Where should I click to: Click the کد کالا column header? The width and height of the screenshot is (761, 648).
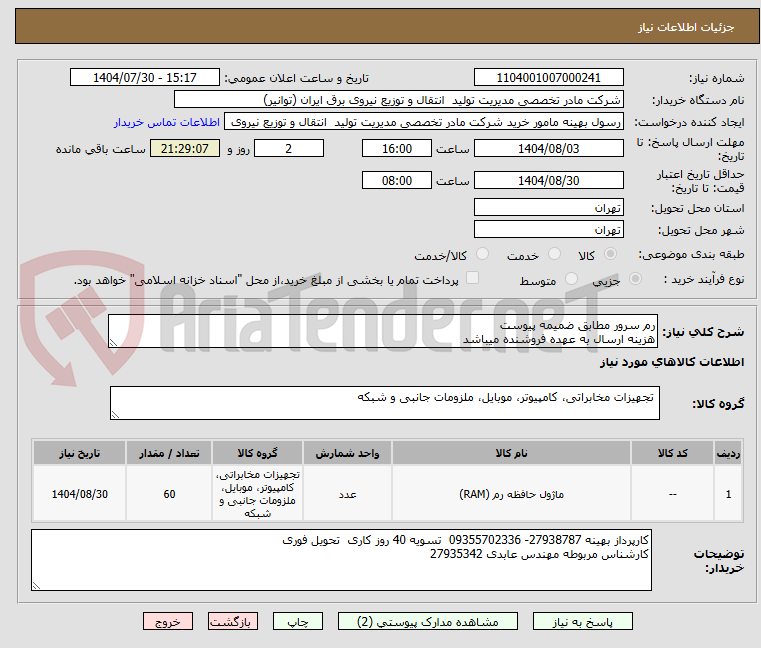(x=672, y=453)
